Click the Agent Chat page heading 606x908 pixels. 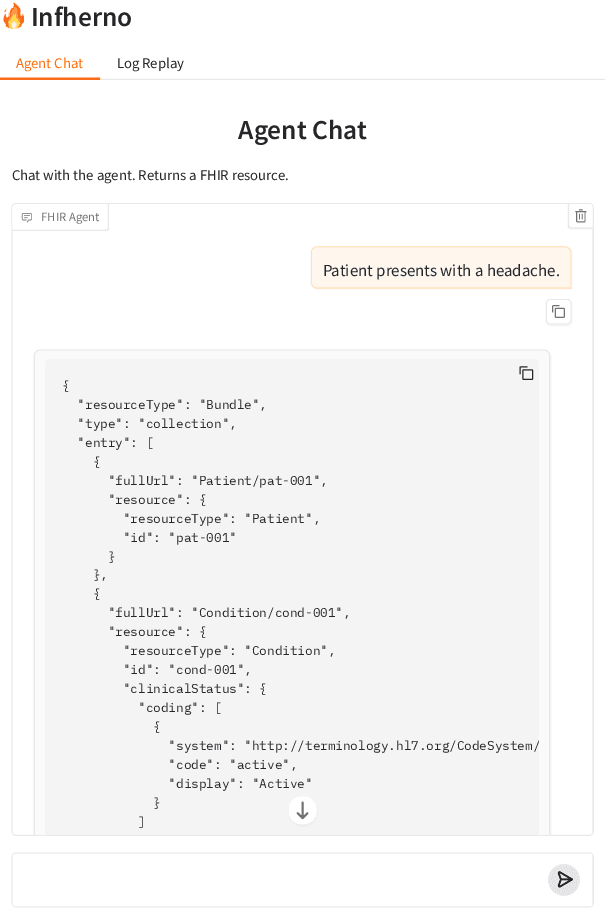click(x=302, y=130)
